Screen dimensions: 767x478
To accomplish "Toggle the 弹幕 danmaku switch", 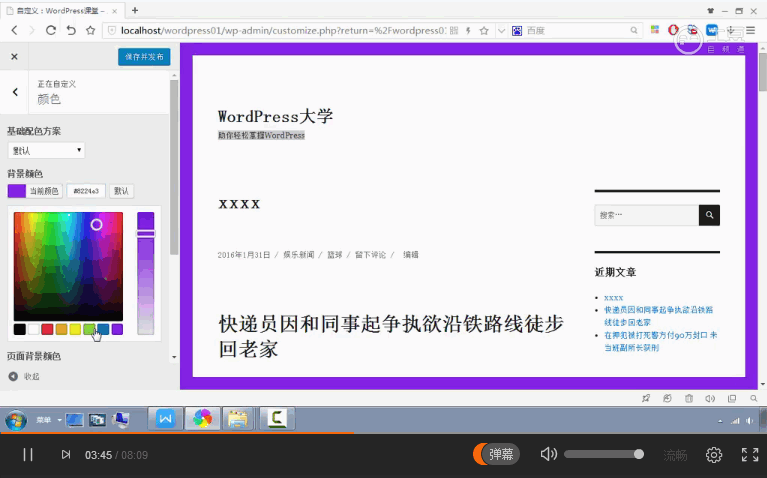I will [496, 454].
